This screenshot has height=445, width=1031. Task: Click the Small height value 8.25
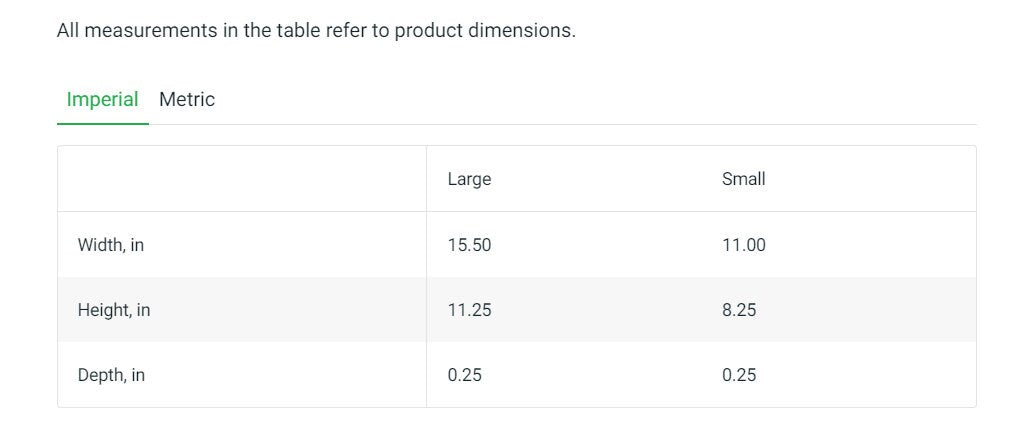[739, 310]
